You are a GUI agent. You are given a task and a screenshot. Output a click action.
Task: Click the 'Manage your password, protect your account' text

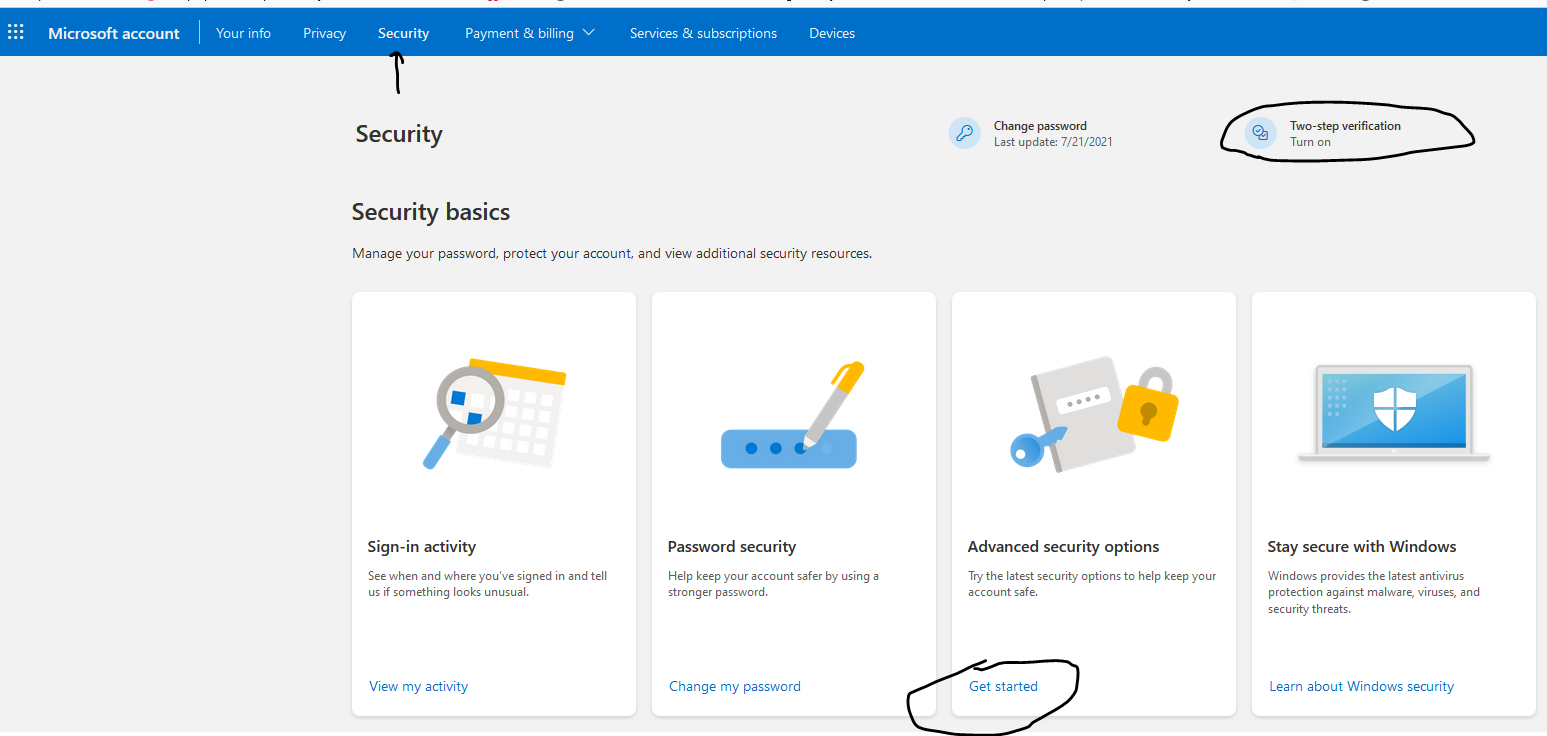(x=612, y=254)
